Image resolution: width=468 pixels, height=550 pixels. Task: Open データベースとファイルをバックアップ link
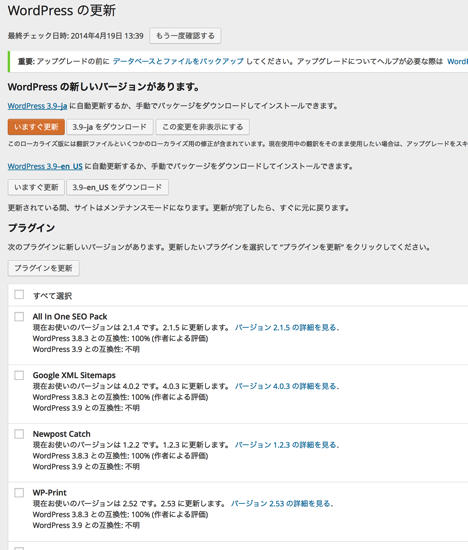tap(178, 61)
